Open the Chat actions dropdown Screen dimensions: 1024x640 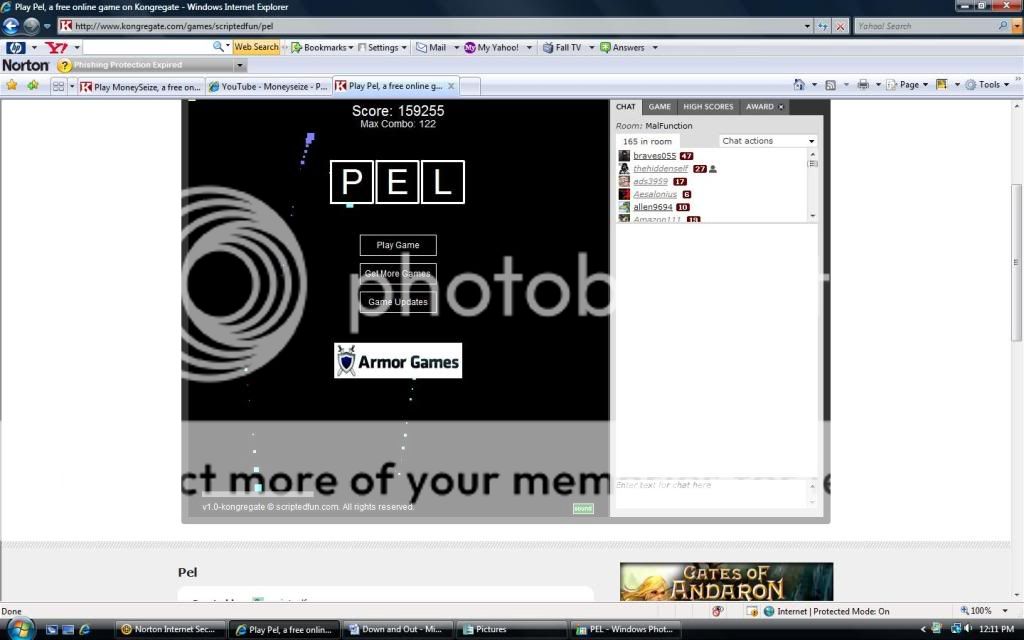click(x=768, y=141)
